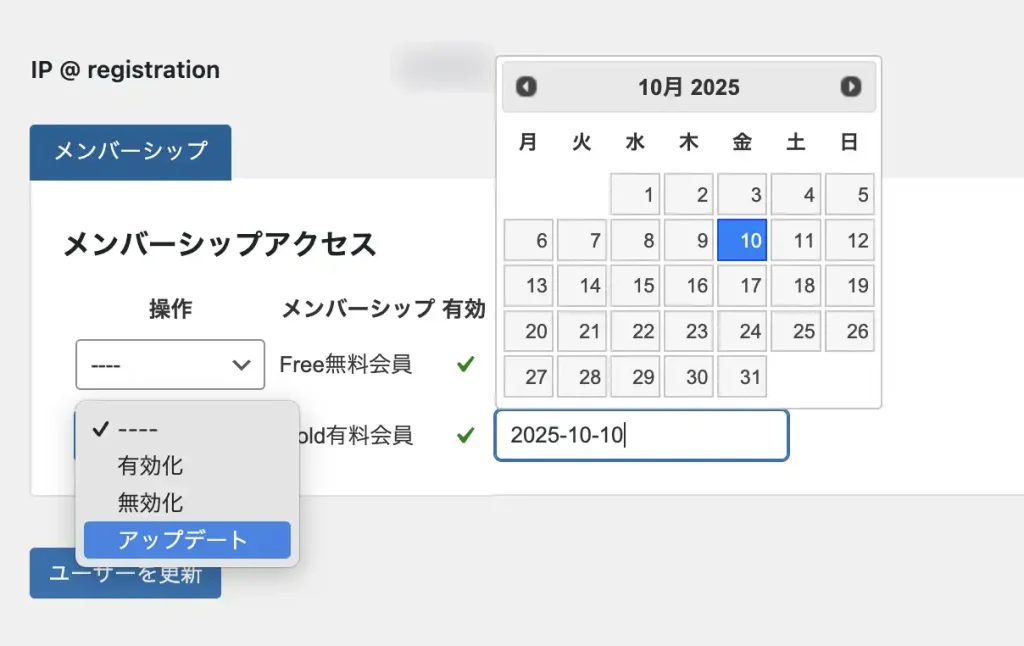Screen dimensions: 1024x646
Task: Select アップデート from the dropdown list
Action: coord(187,540)
